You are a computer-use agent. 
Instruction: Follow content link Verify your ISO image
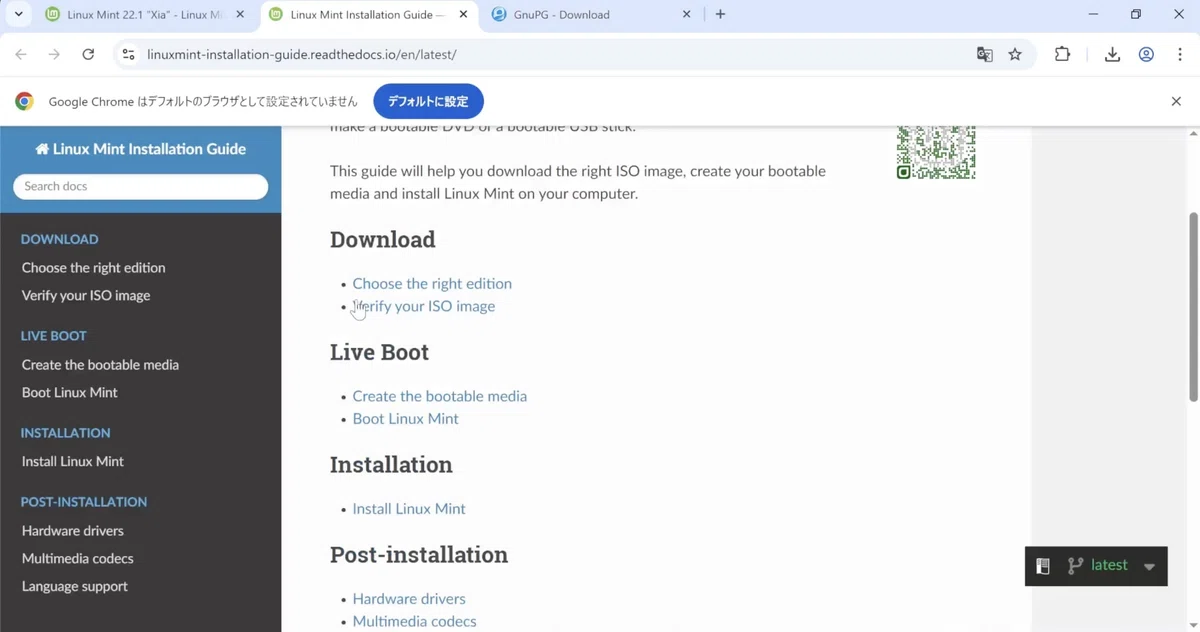[424, 306]
